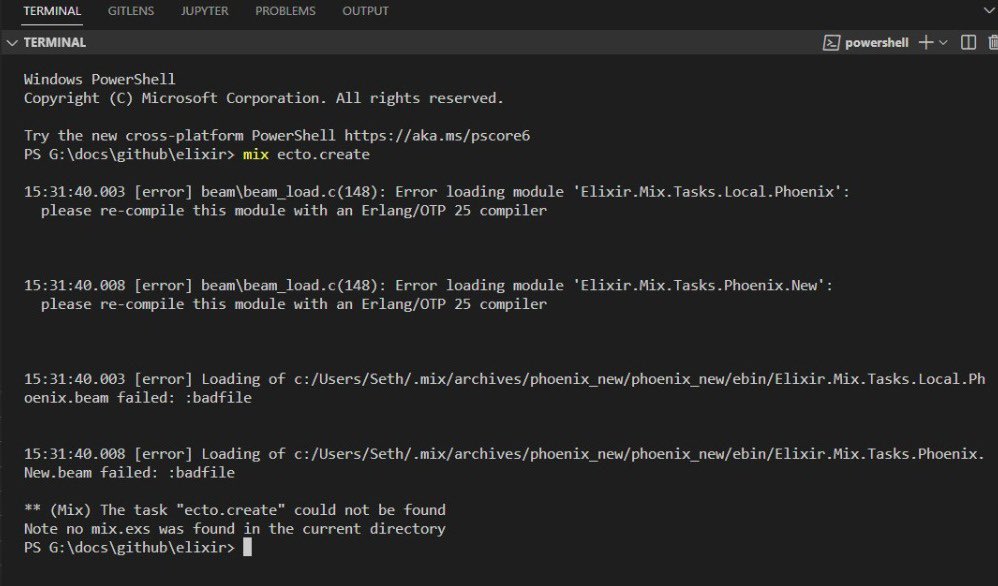The image size is (998, 586).
Task: Click 'Elixir.Mix.Tasks.Phoenix.New' module name in error
Action: click(698, 285)
